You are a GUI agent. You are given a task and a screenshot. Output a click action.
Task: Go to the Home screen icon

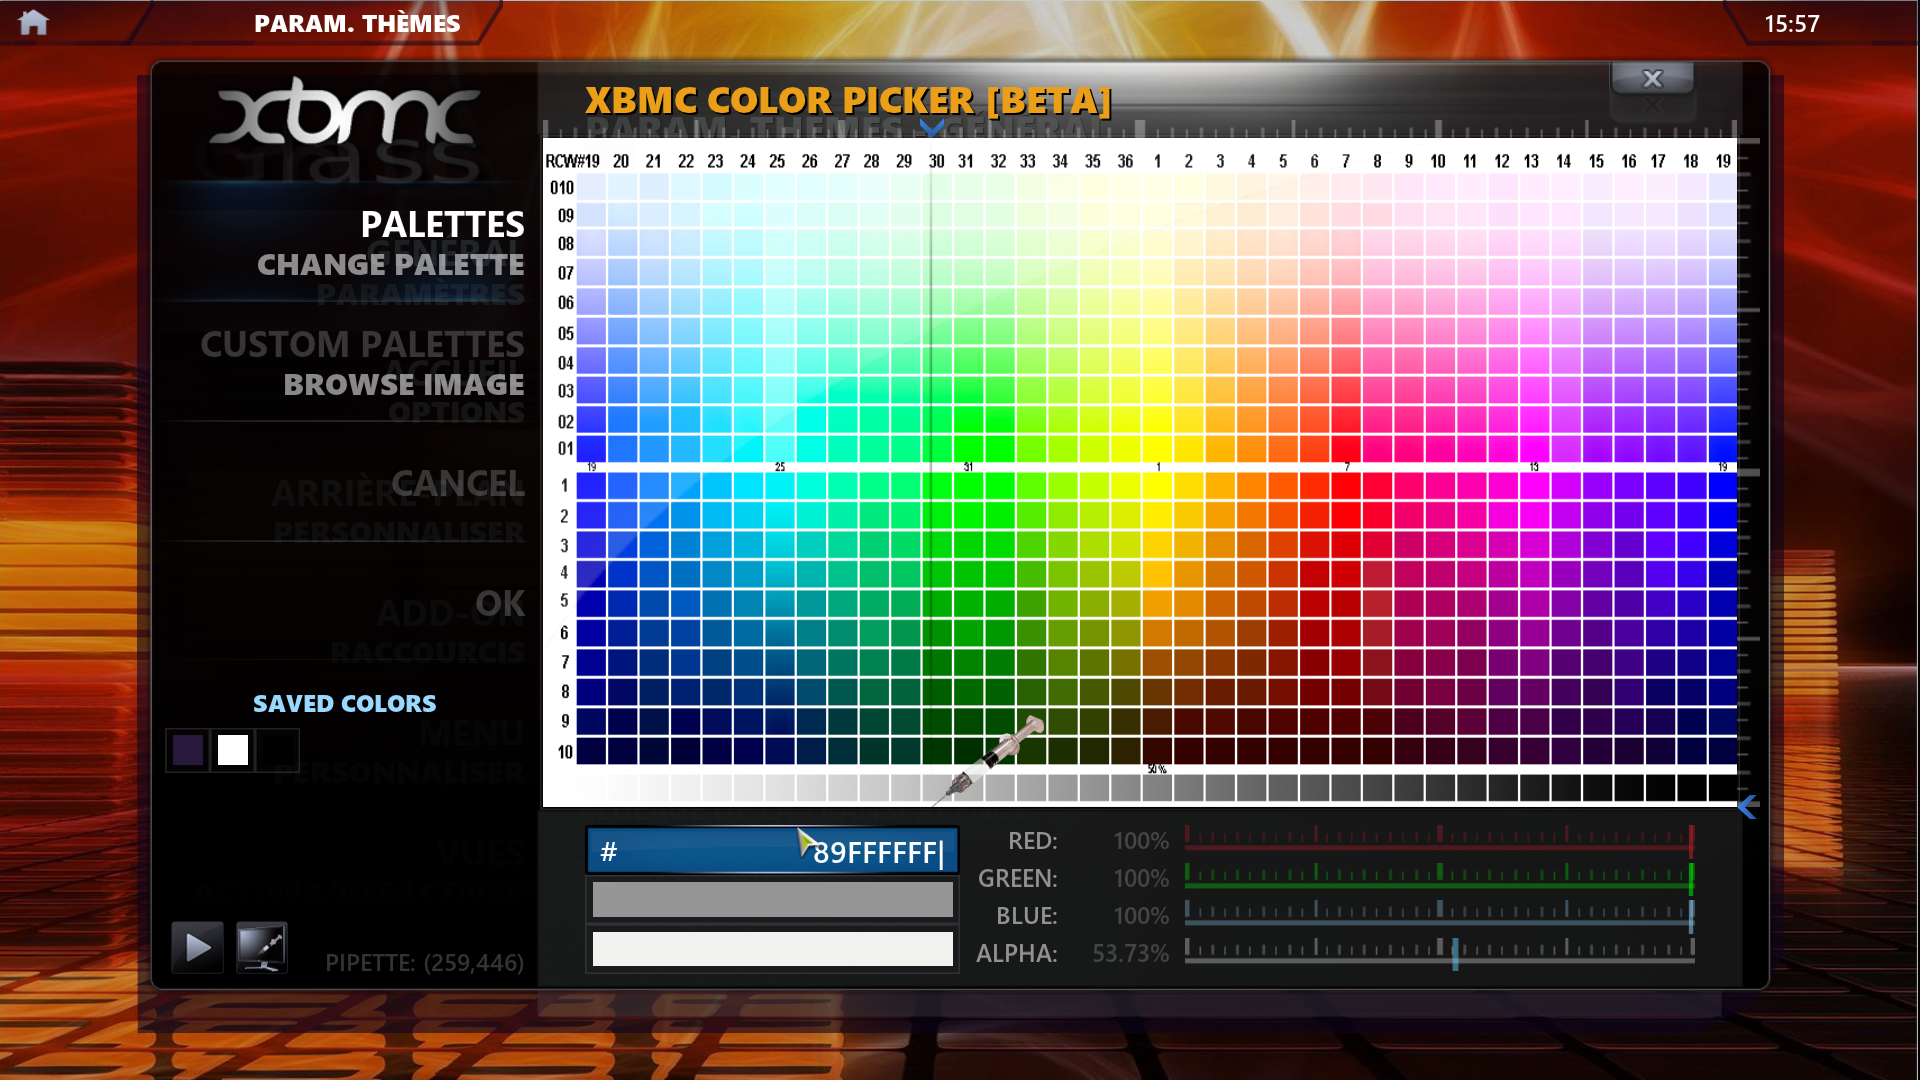pos(33,22)
